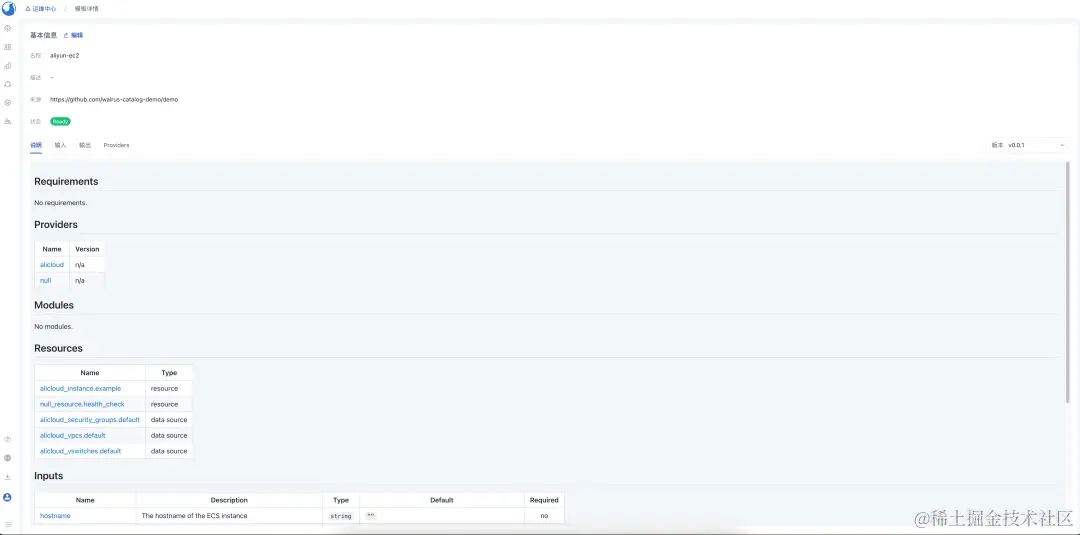
Task: Open the blue user avatar icon
Action: 8,497
